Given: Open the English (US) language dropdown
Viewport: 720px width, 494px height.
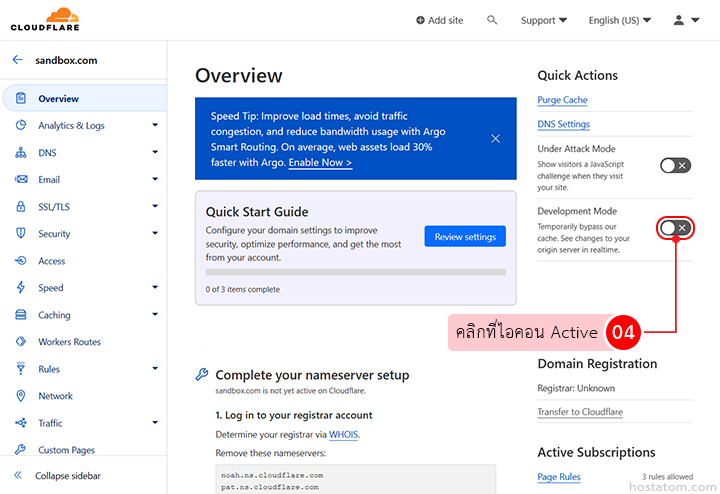Looking at the screenshot, I should [x=619, y=20].
